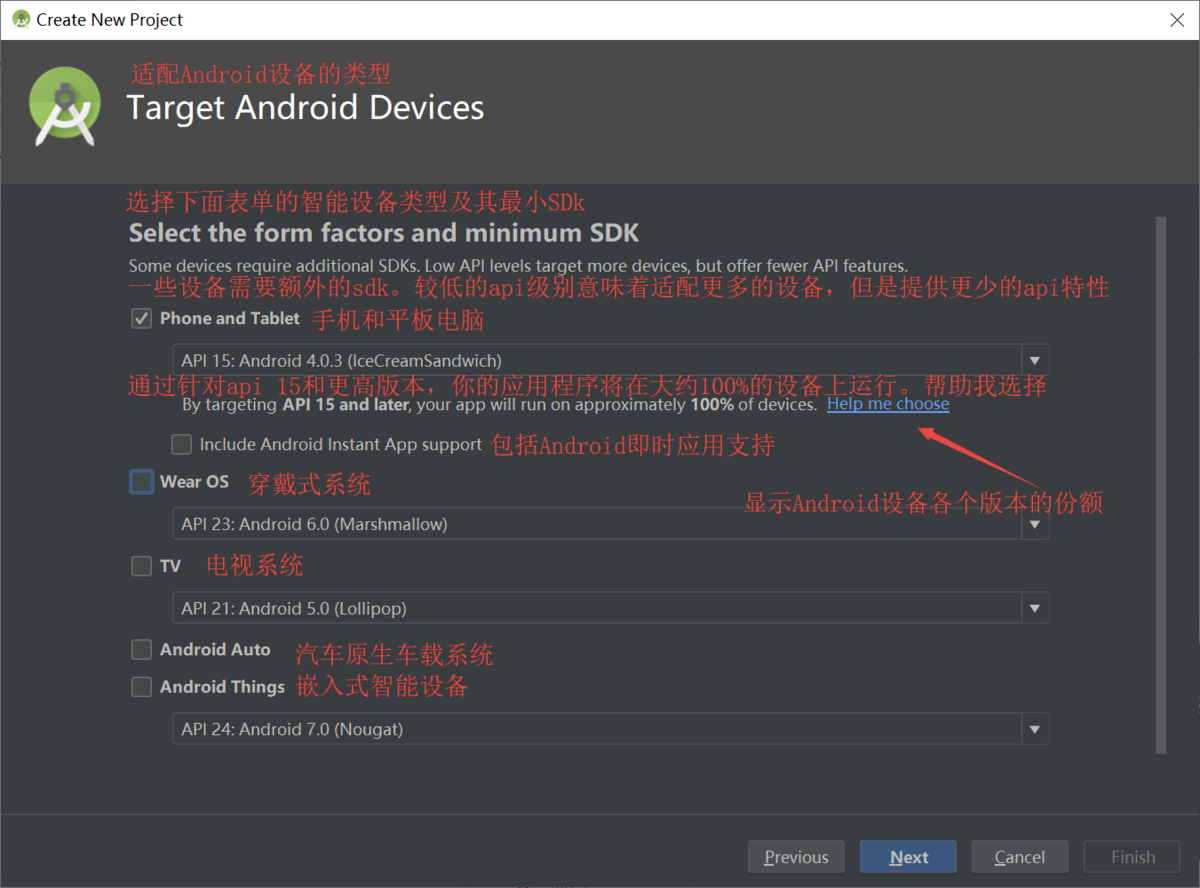Image resolution: width=1200 pixels, height=888 pixels.
Task: Check the Wear OS checkbox
Action: tap(140, 481)
